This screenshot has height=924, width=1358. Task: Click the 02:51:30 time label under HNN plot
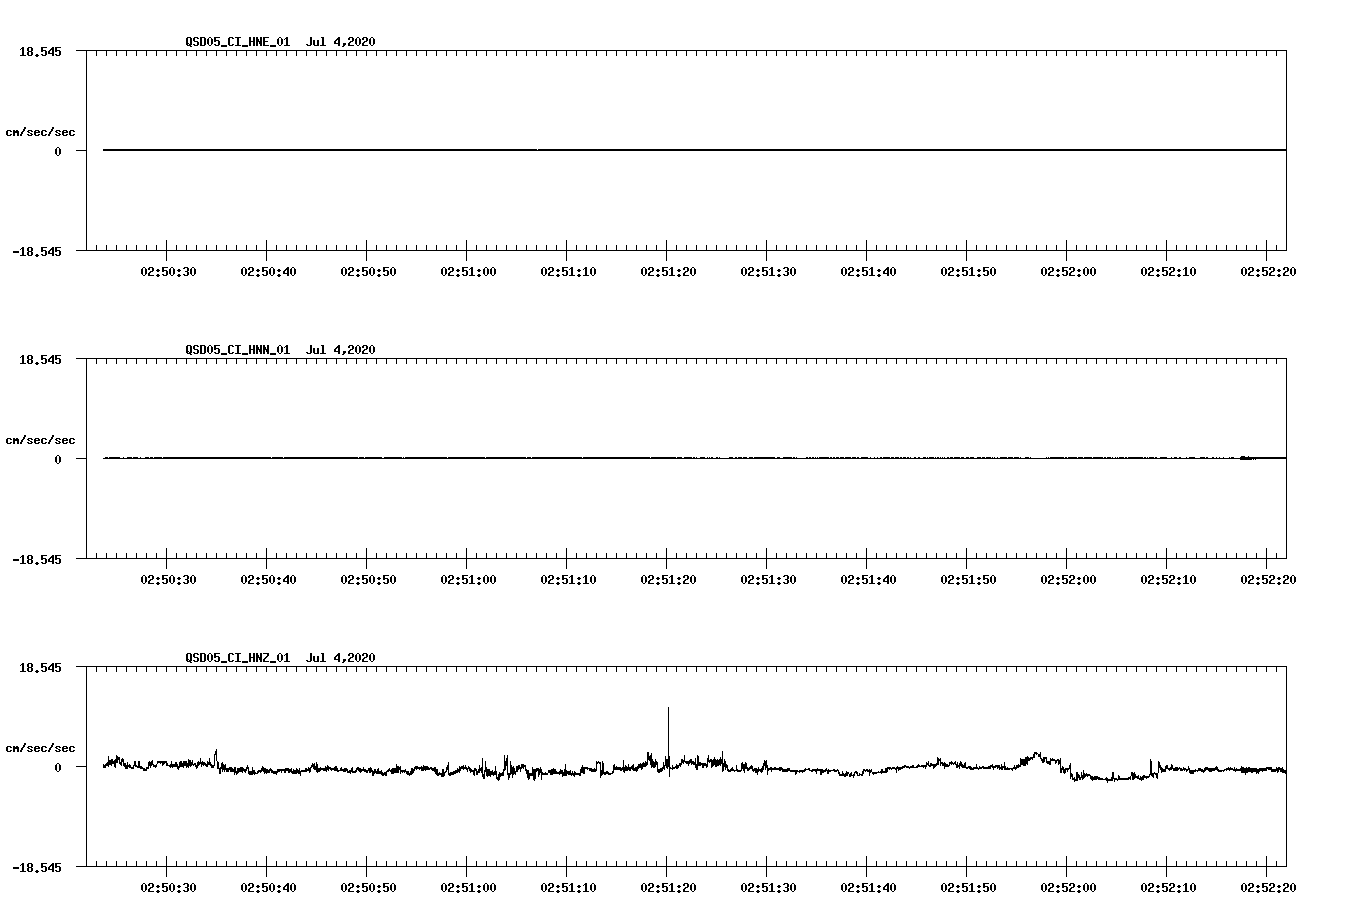tap(768, 580)
